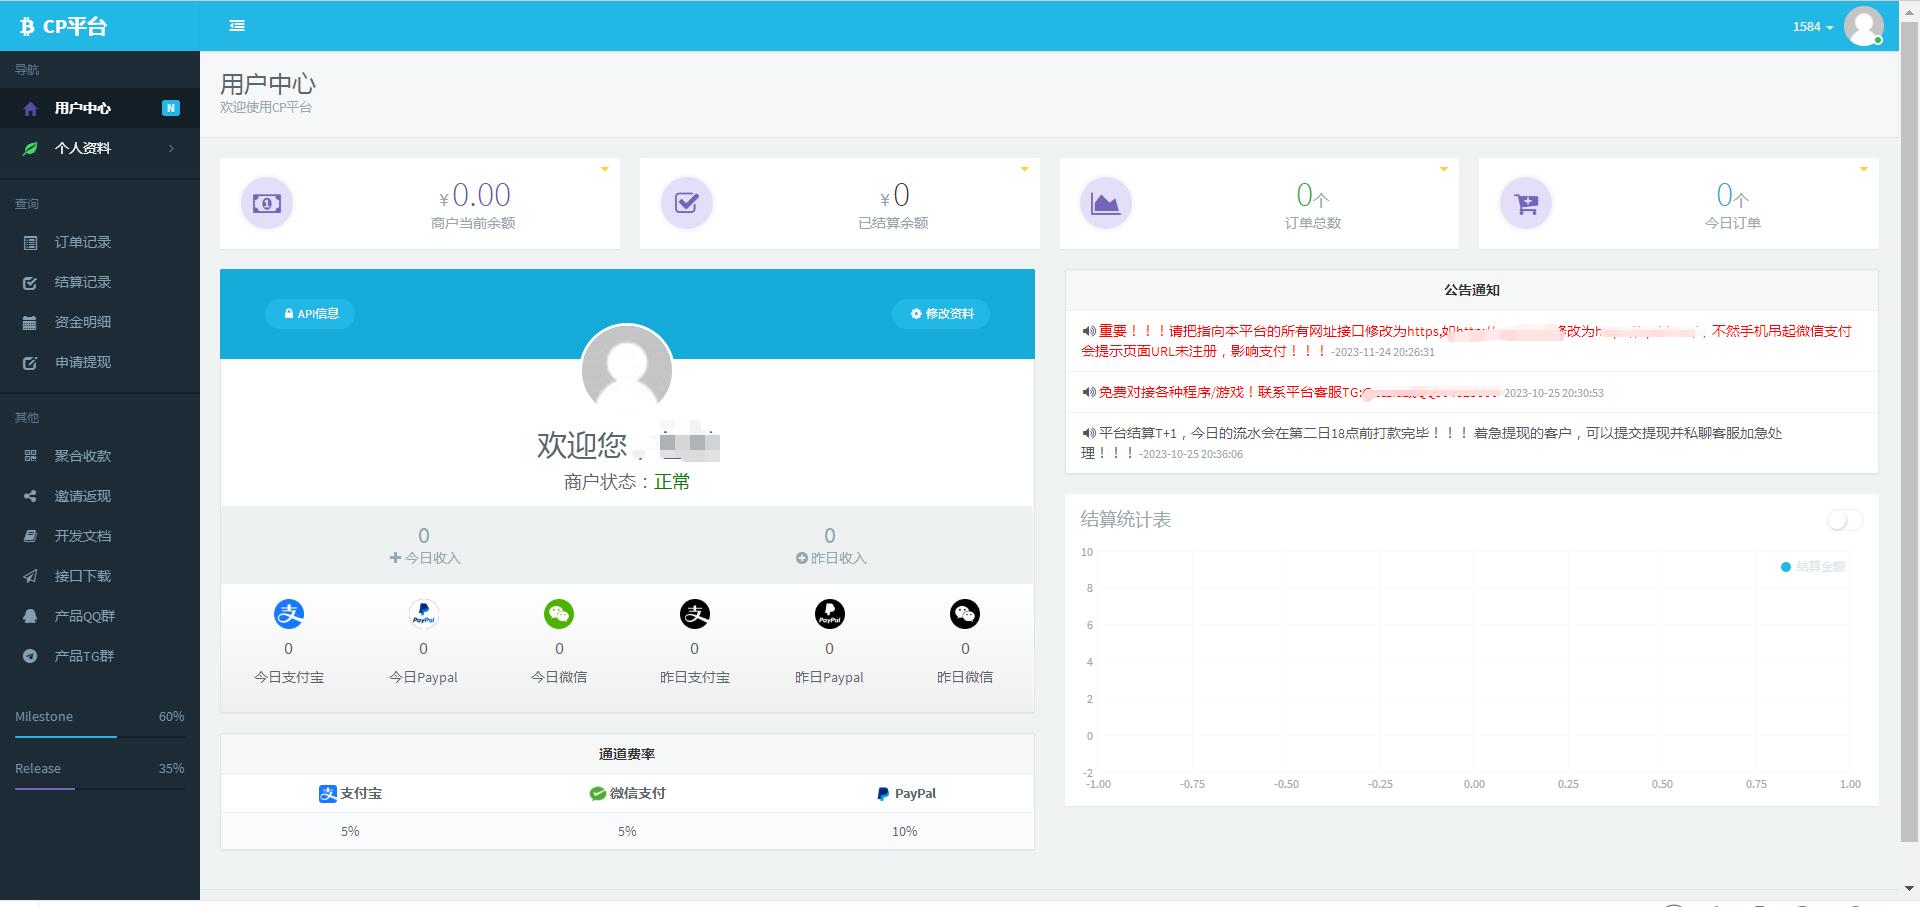Open the 1584 user account dropdown
This screenshot has height=907, width=1920.
point(1812,27)
